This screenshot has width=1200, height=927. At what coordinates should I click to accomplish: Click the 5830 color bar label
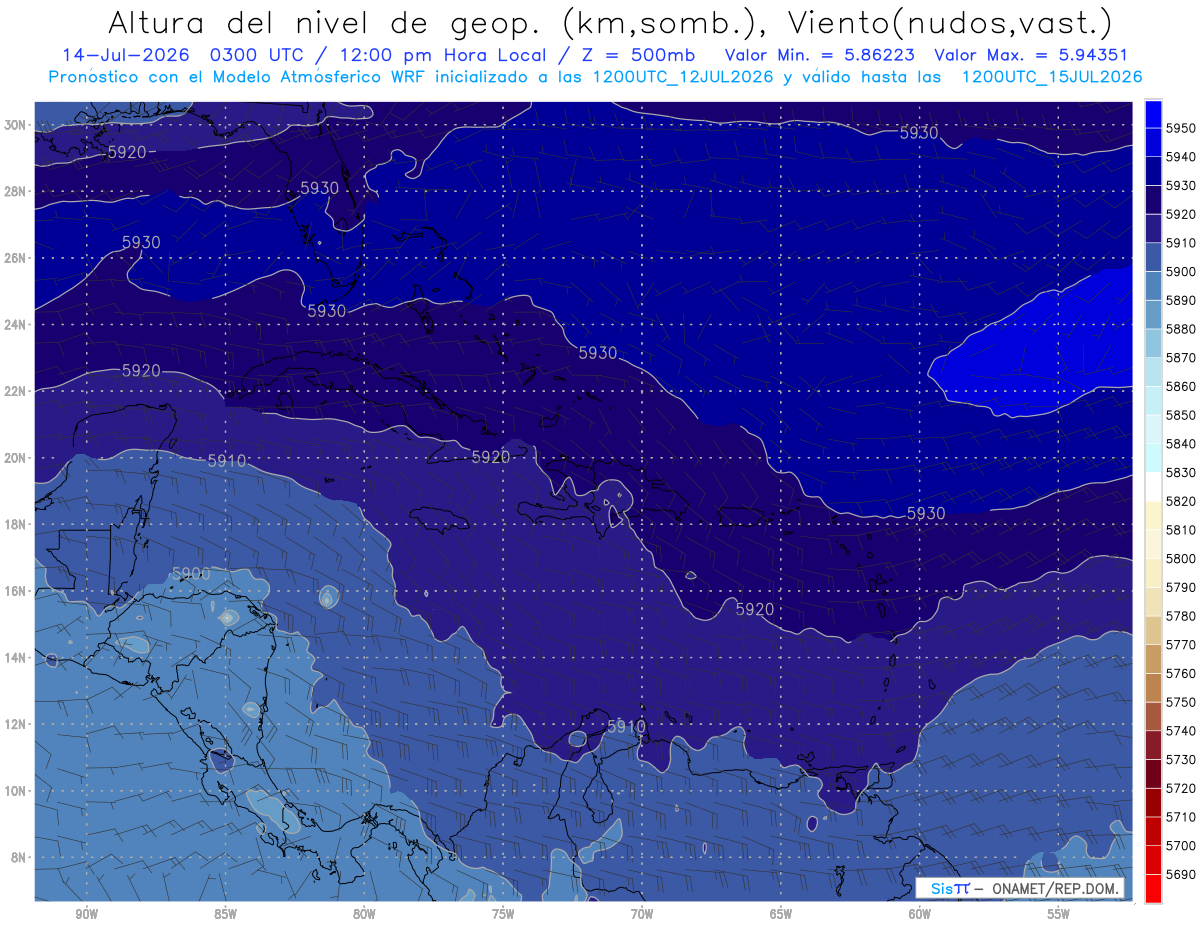(1181, 472)
